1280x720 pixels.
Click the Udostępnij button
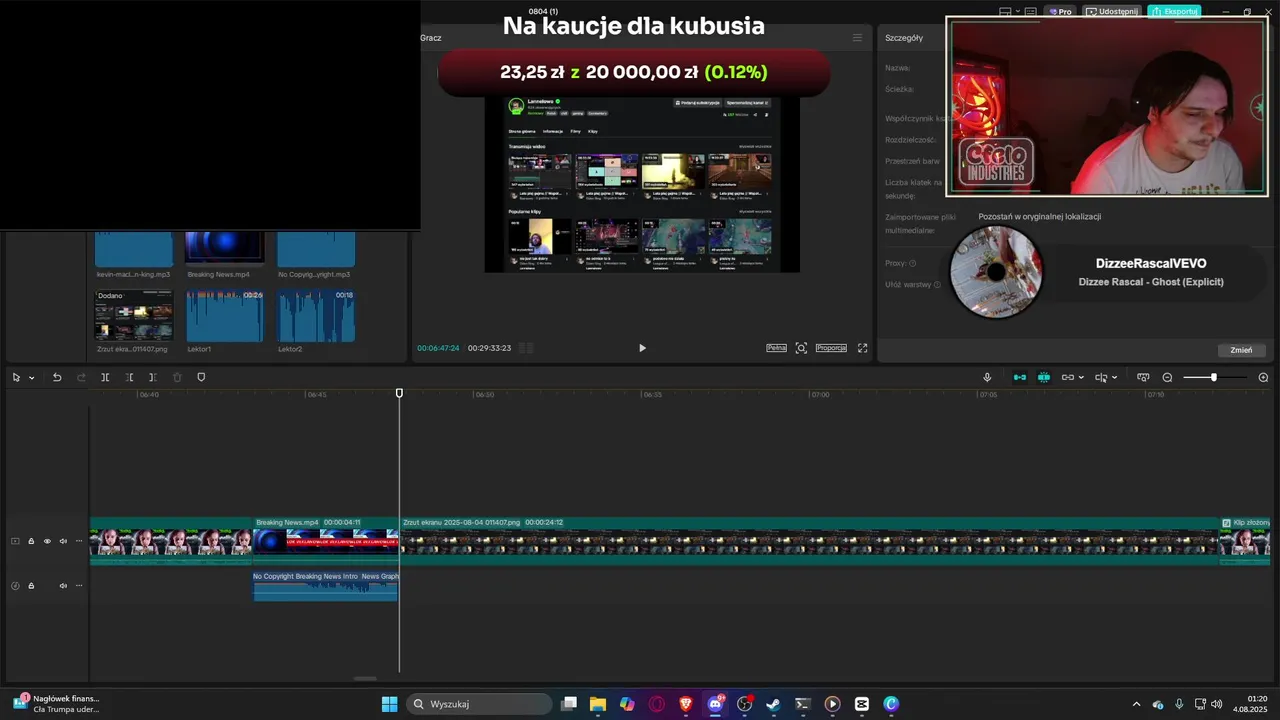(x=1112, y=12)
